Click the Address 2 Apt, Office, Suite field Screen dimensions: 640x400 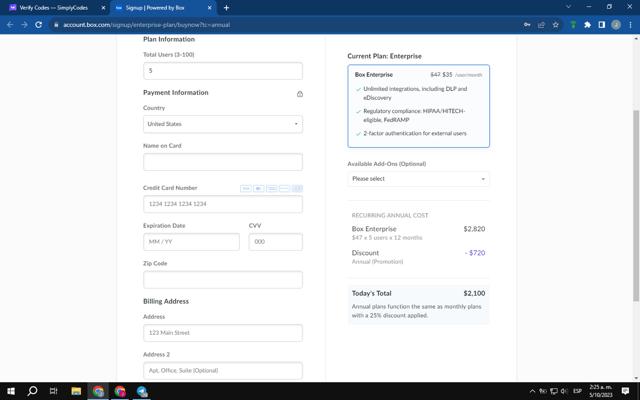tap(223, 371)
